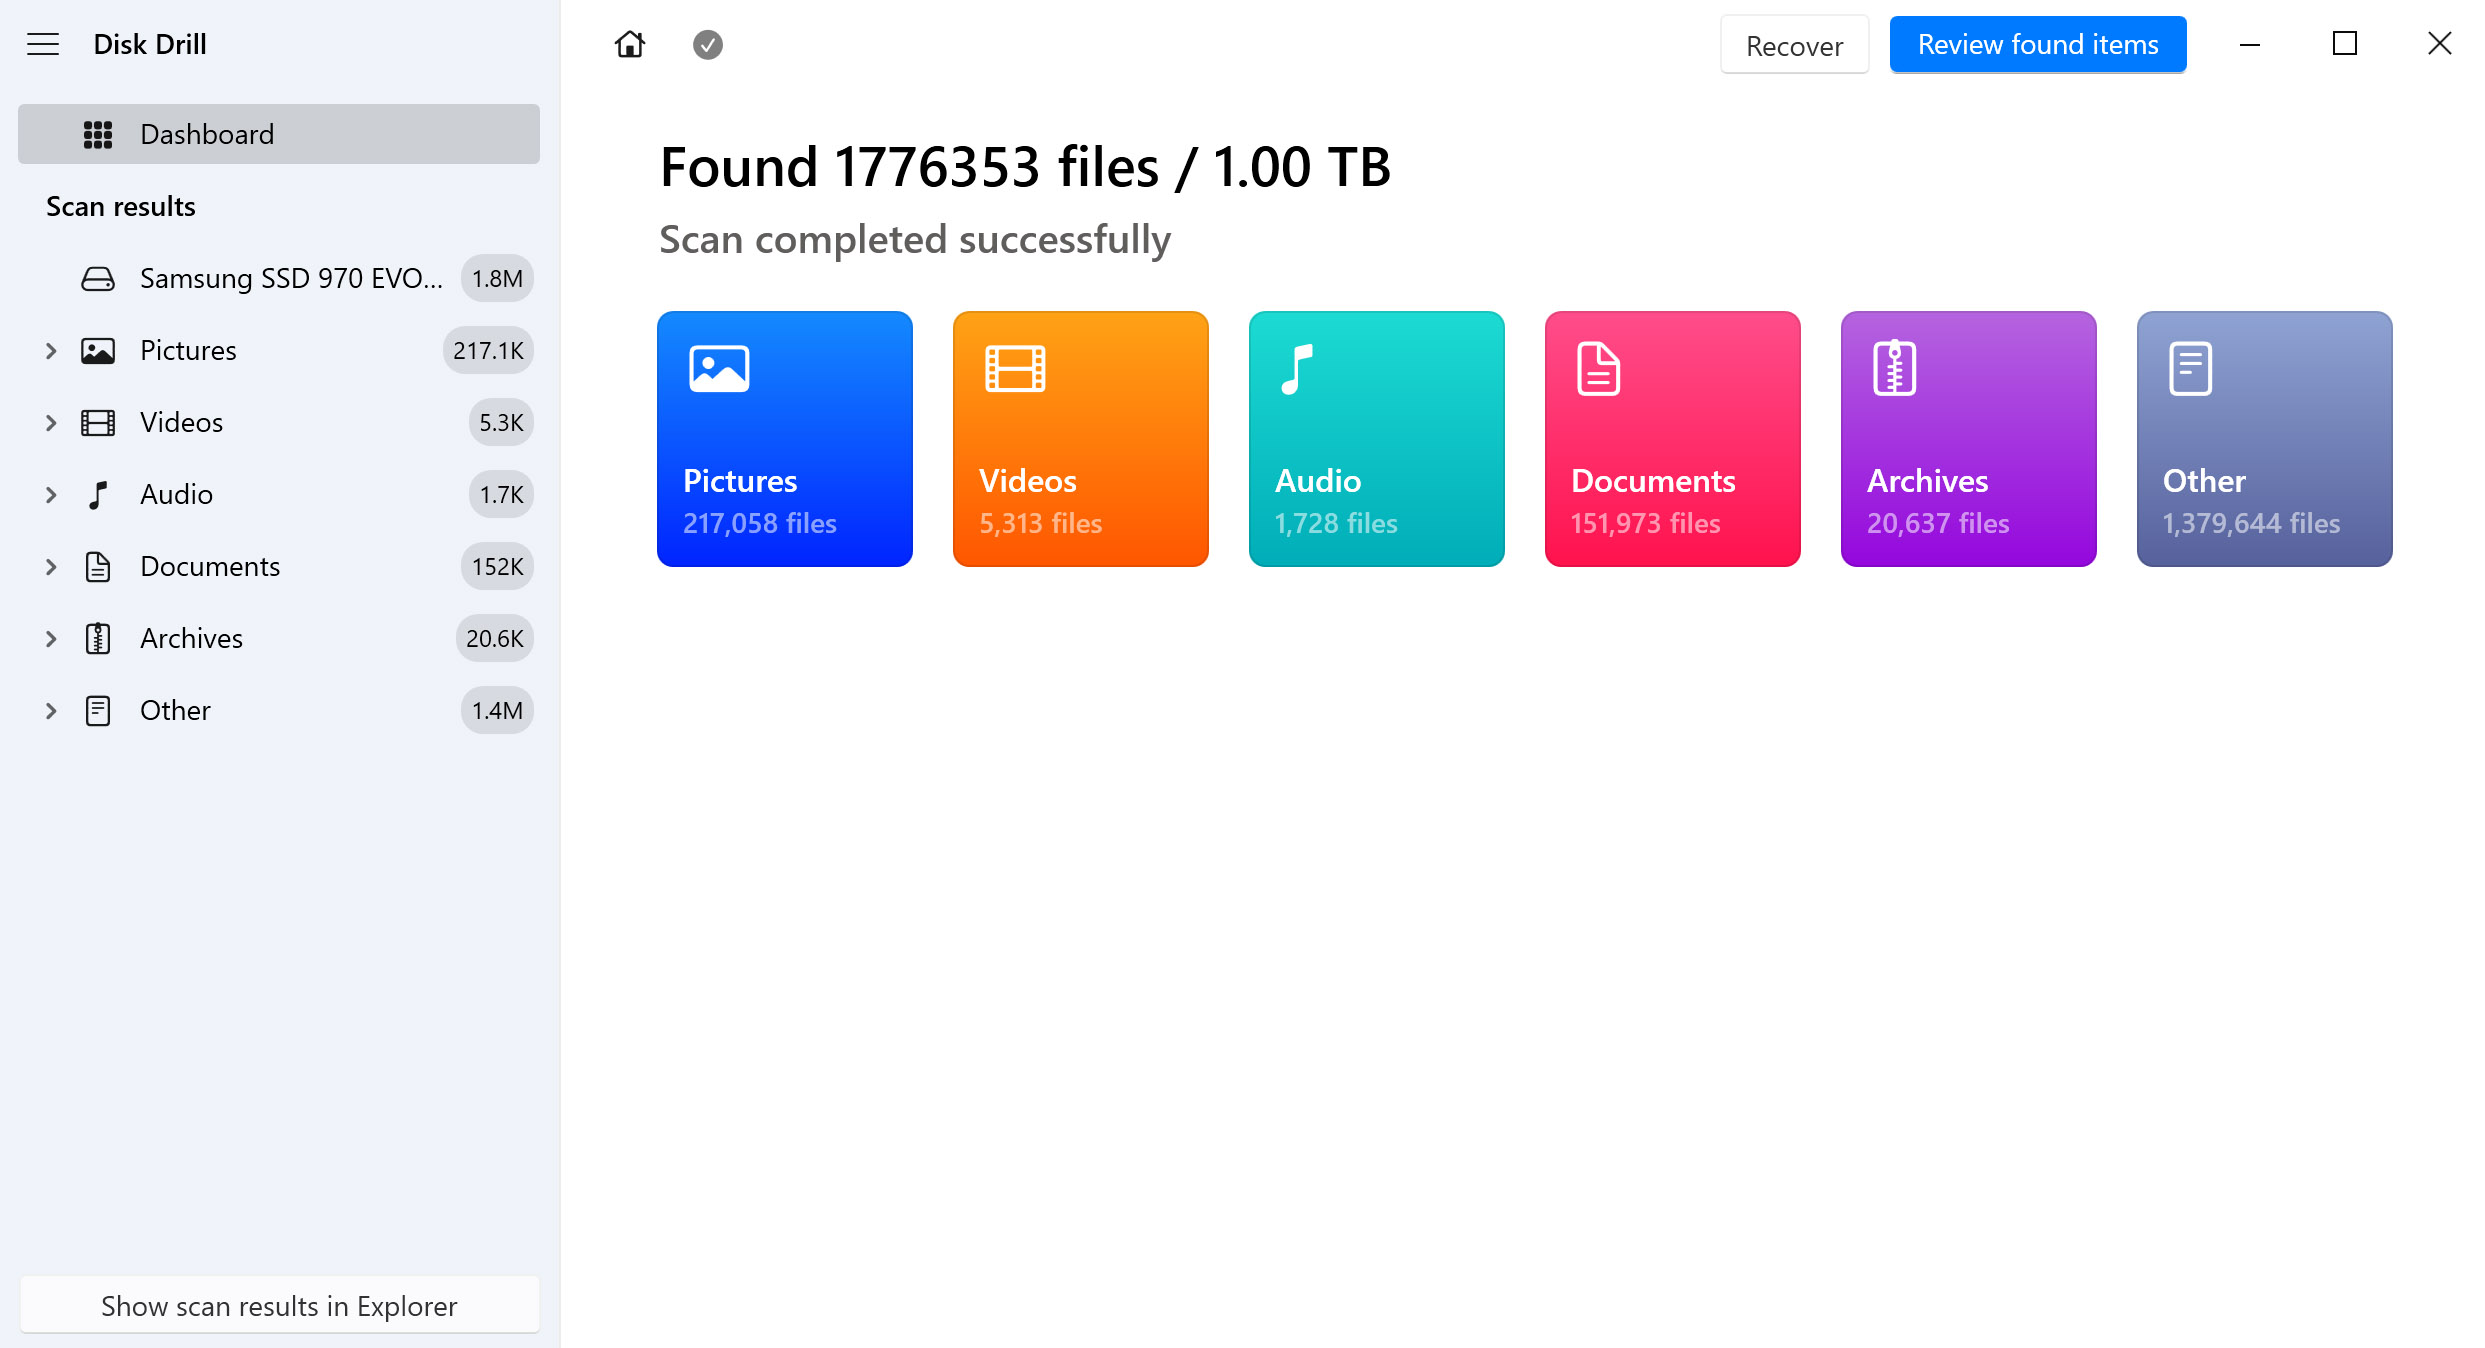Screen dimensions: 2485x1348
Task: Click the Review found items button
Action: (x=2038, y=43)
